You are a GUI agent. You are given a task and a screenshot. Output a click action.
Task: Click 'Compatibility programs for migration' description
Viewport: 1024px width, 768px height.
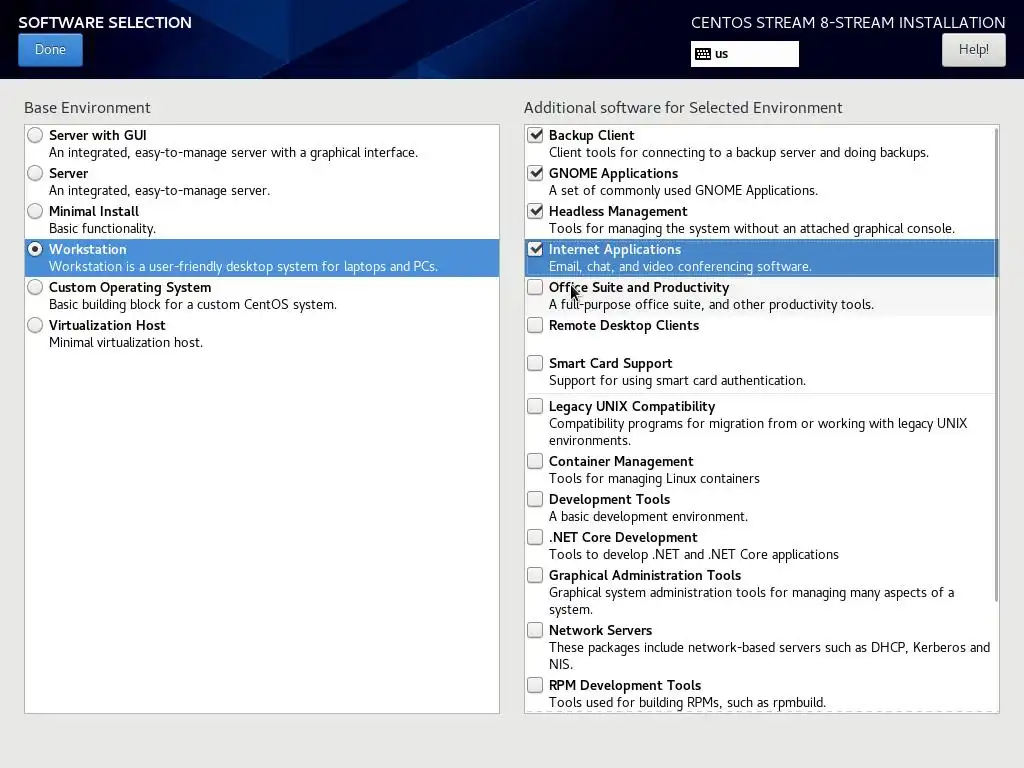[758, 432]
